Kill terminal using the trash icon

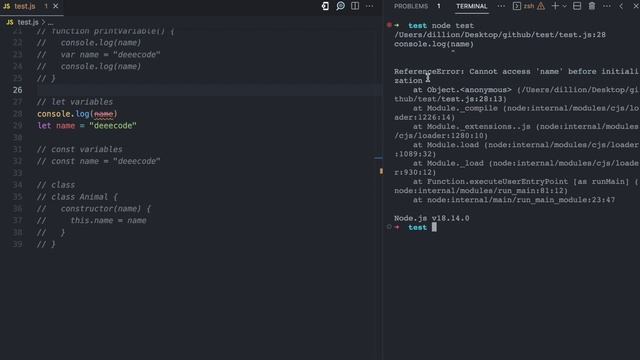[x=592, y=6]
